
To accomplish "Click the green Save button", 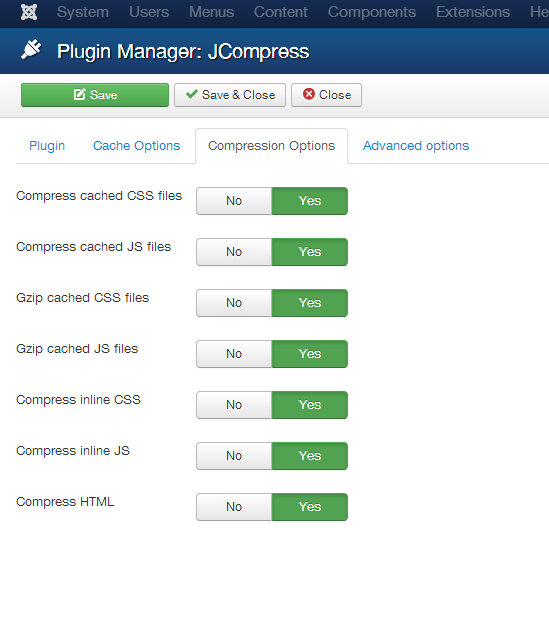I will click(x=95, y=95).
